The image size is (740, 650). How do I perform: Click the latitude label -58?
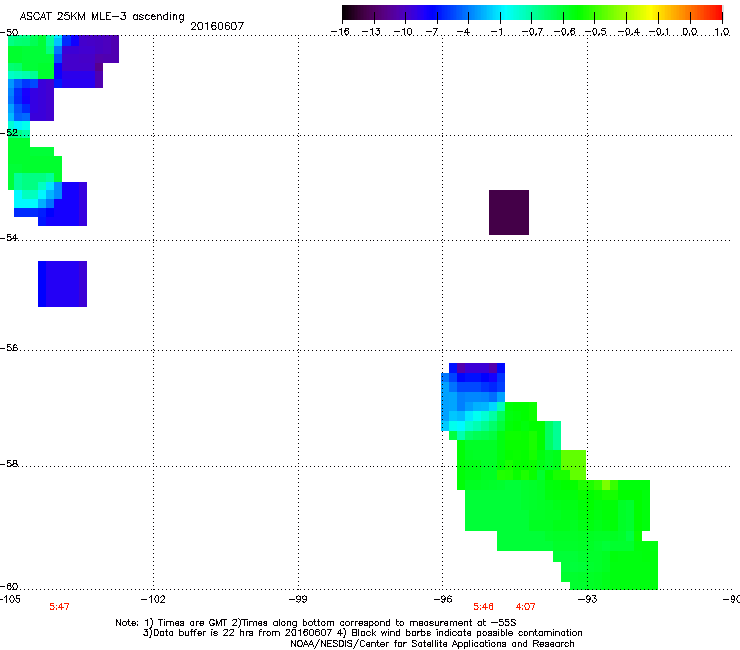coord(10,464)
